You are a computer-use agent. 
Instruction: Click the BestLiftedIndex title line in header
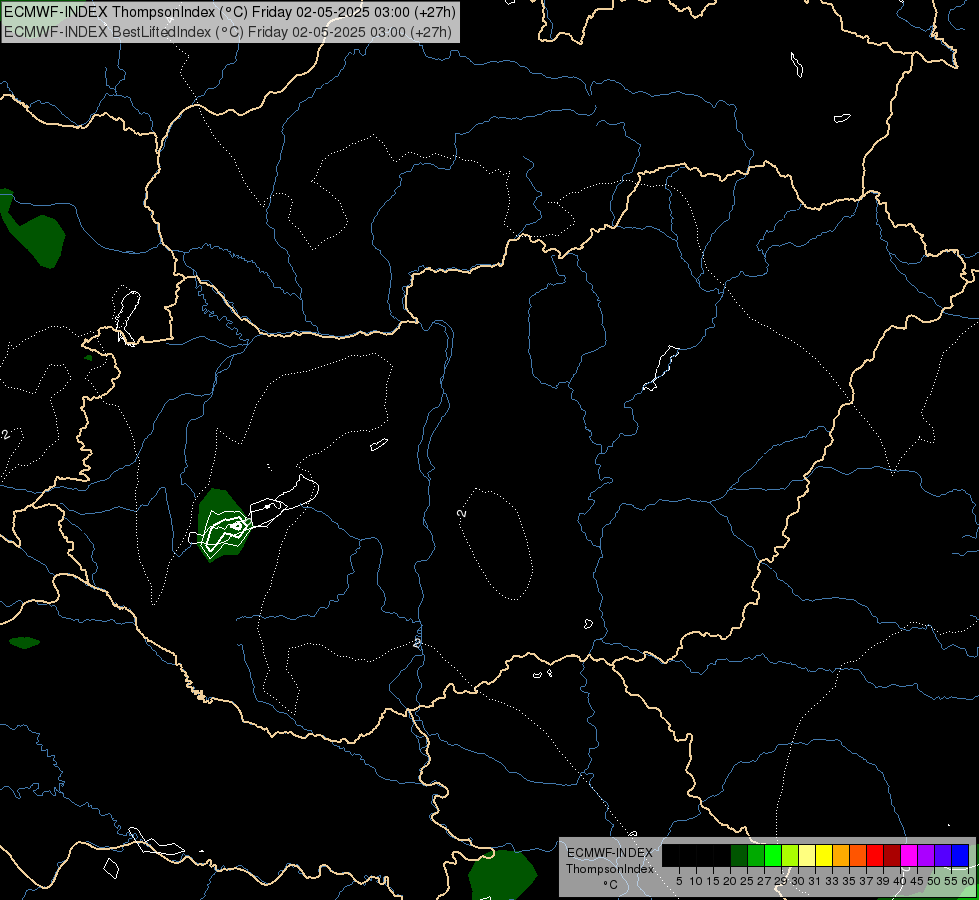(x=228, y=31)
